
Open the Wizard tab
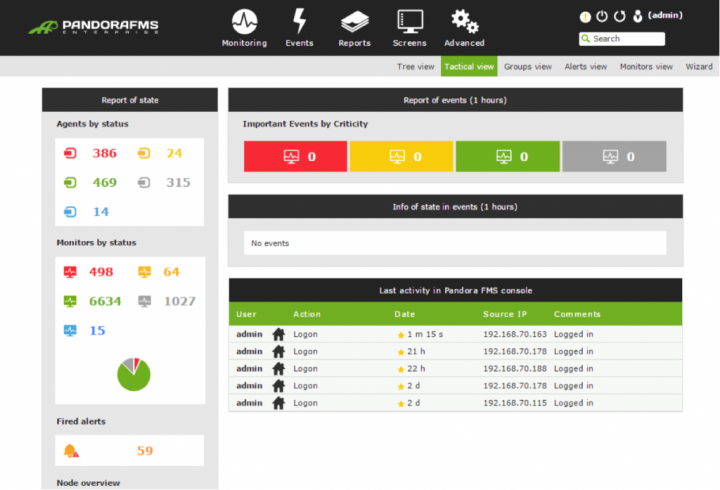coord(698,67)
